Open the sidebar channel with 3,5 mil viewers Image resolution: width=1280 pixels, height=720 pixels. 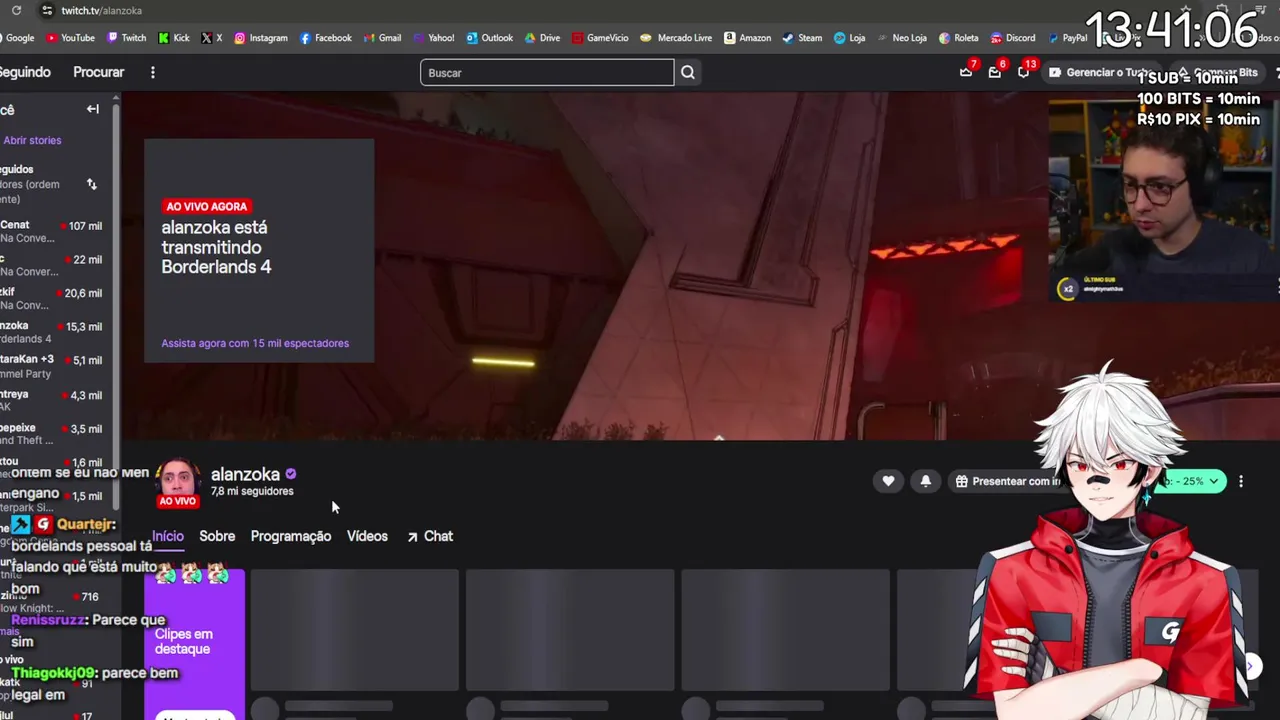tap(52, 434)
